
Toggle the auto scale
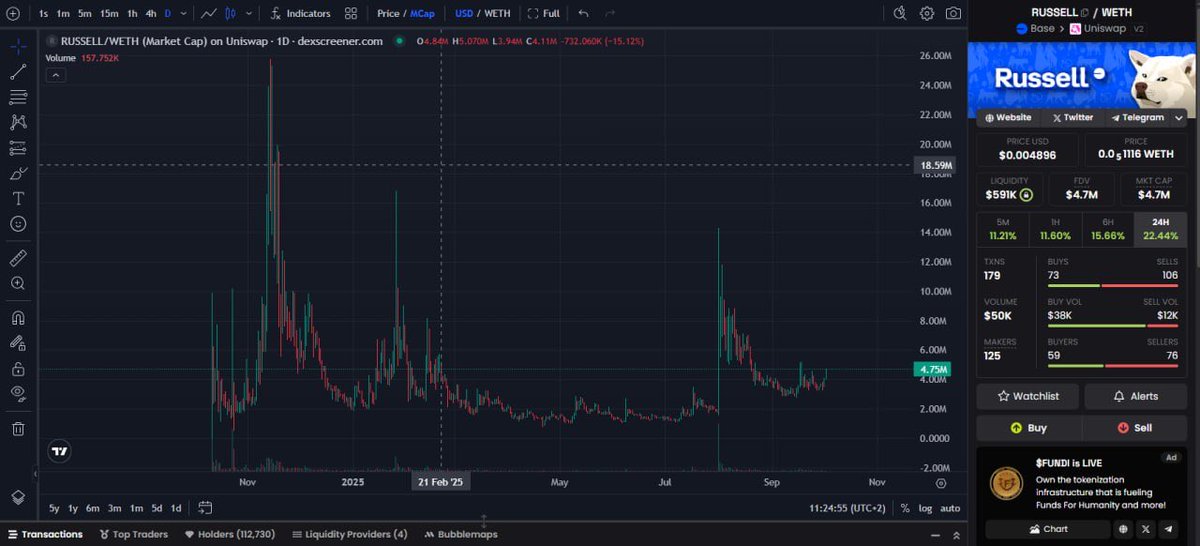click(950, 508)
